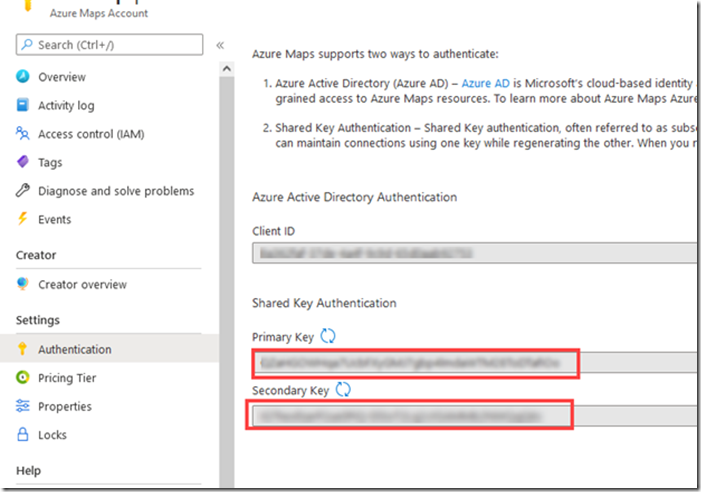The width and height of the screenshot is (701, 492).
Task: Click the purple Tags icon
Action: [x=23, y=161]
